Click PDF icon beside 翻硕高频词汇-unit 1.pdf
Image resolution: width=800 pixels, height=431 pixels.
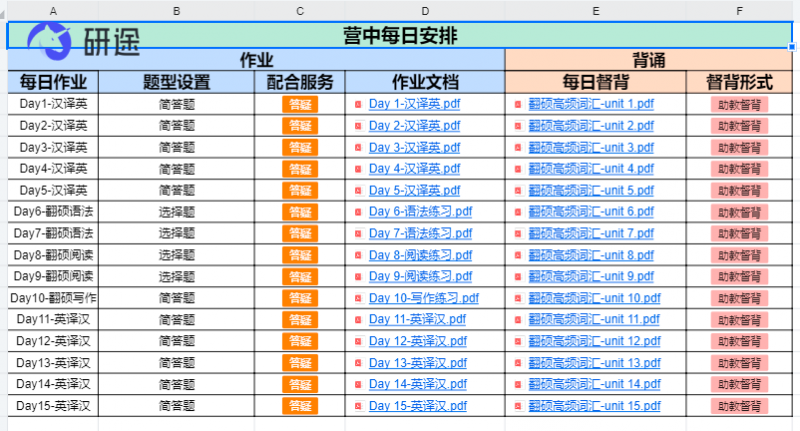tap(518, 105)
